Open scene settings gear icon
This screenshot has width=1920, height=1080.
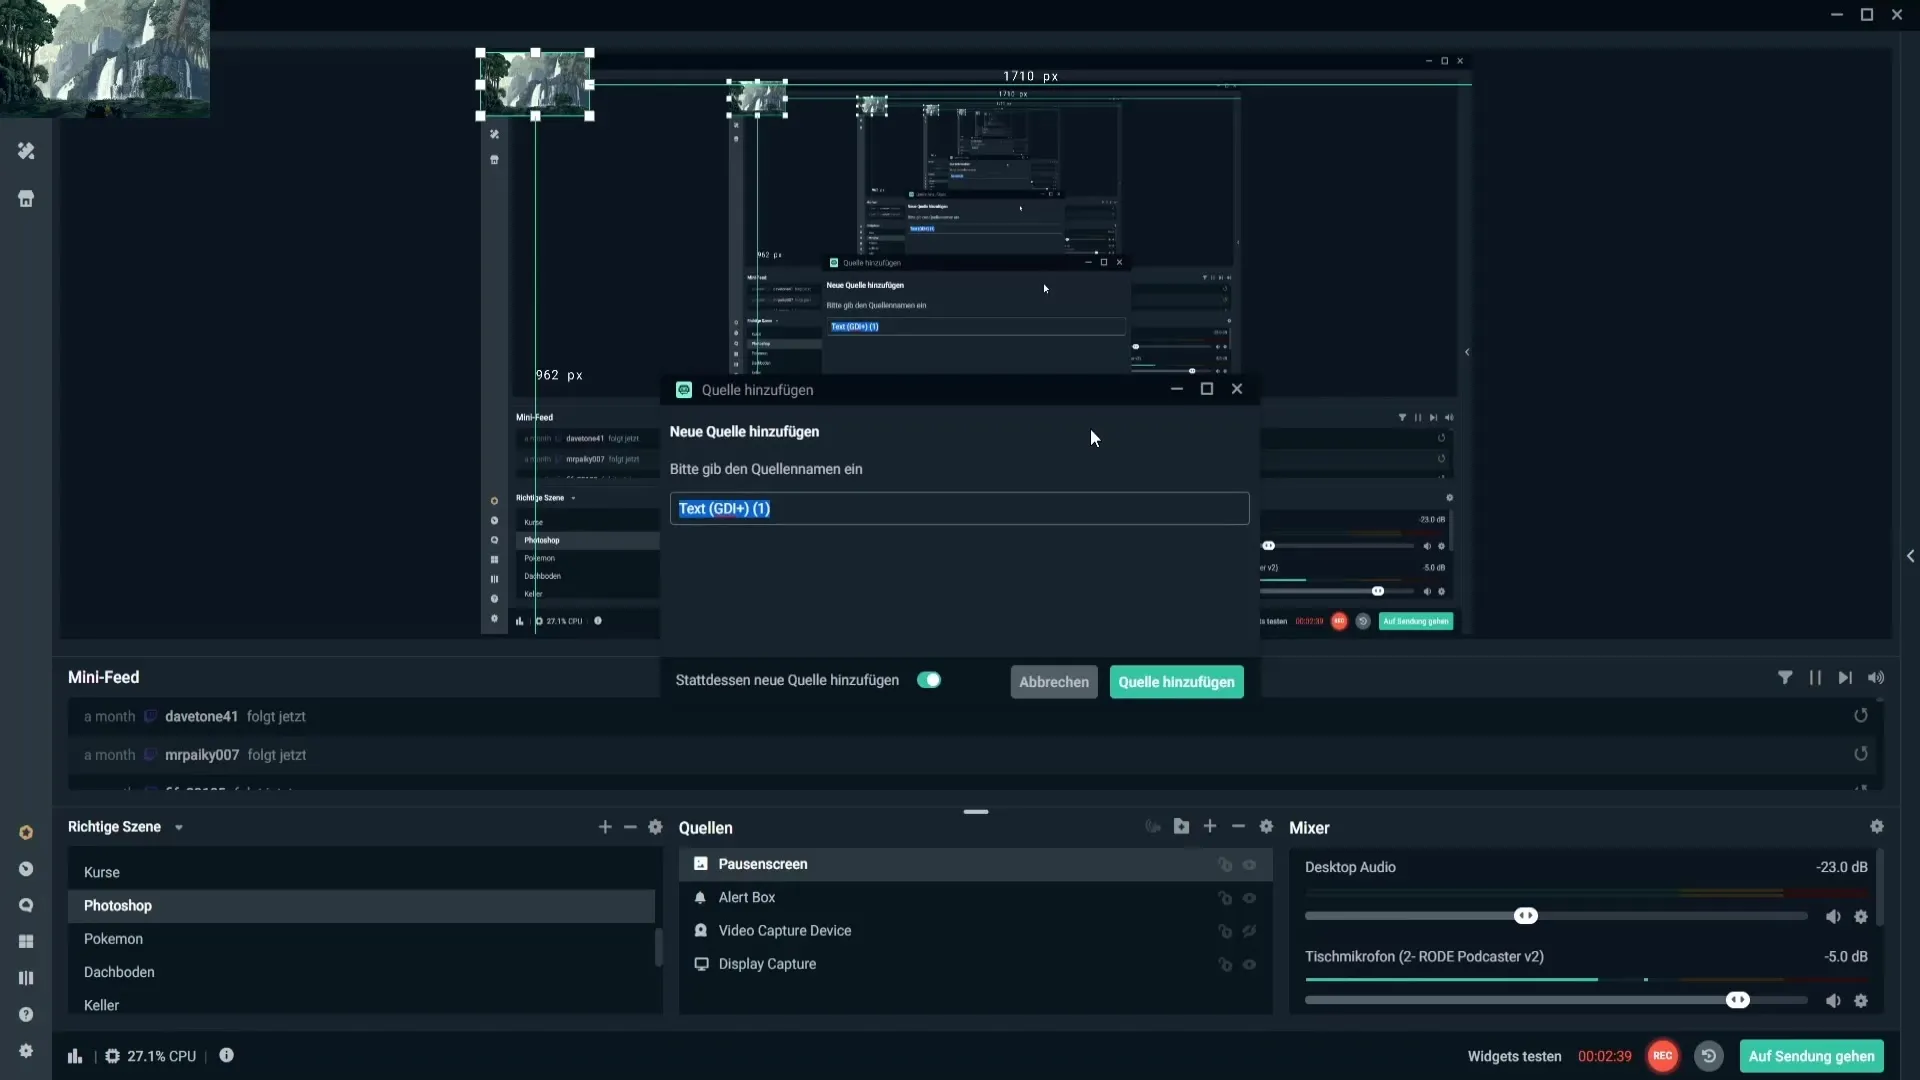tap(656, 827)
